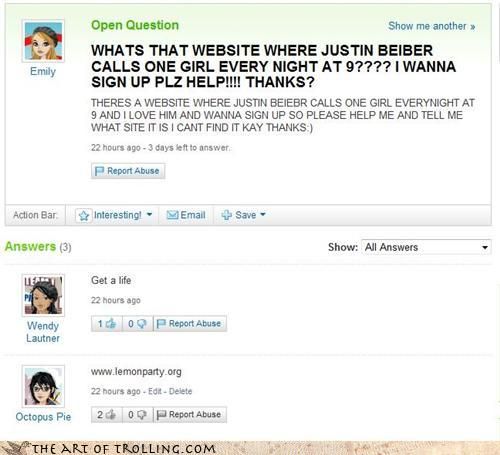The width and height of the screenshot is (500, 455).
Task: Report abuse on Wendy Lautner's answer
Action: pos(190,323)
